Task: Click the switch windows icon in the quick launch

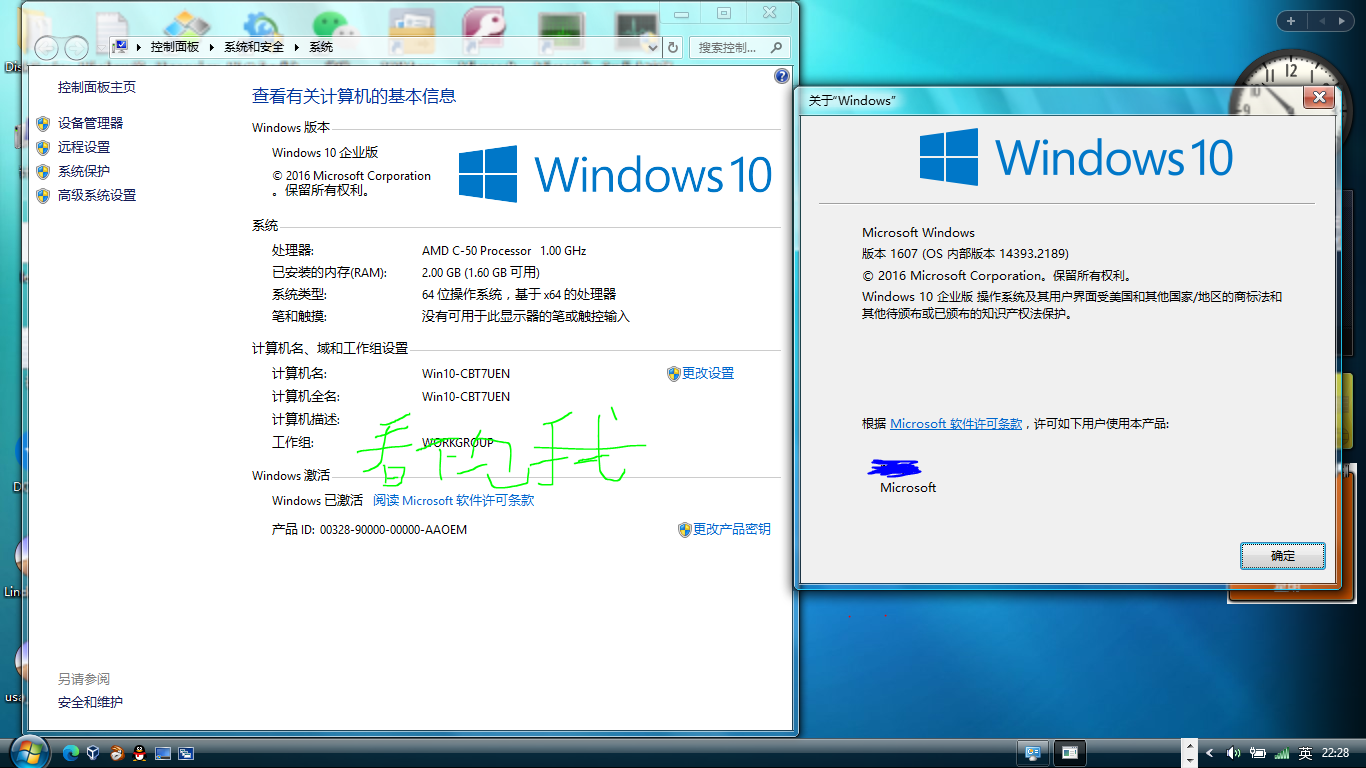Action: point(186,753)
